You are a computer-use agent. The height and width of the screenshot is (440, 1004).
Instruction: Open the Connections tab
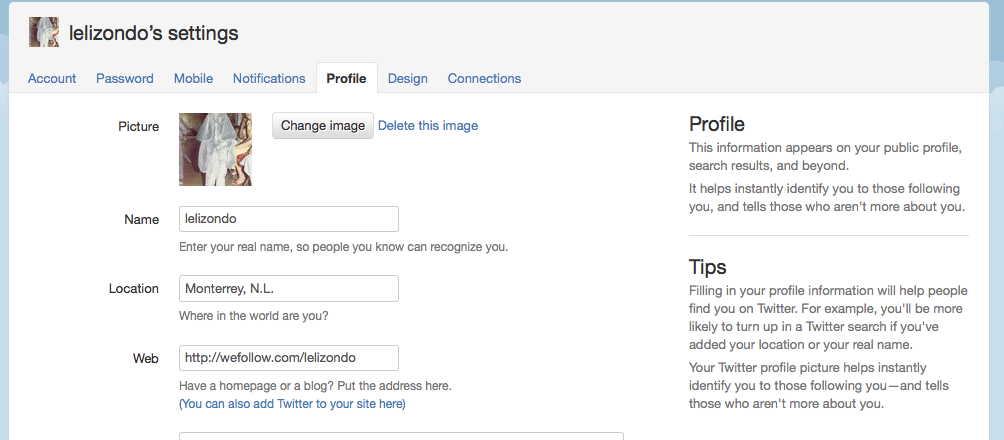click(484, 79)
